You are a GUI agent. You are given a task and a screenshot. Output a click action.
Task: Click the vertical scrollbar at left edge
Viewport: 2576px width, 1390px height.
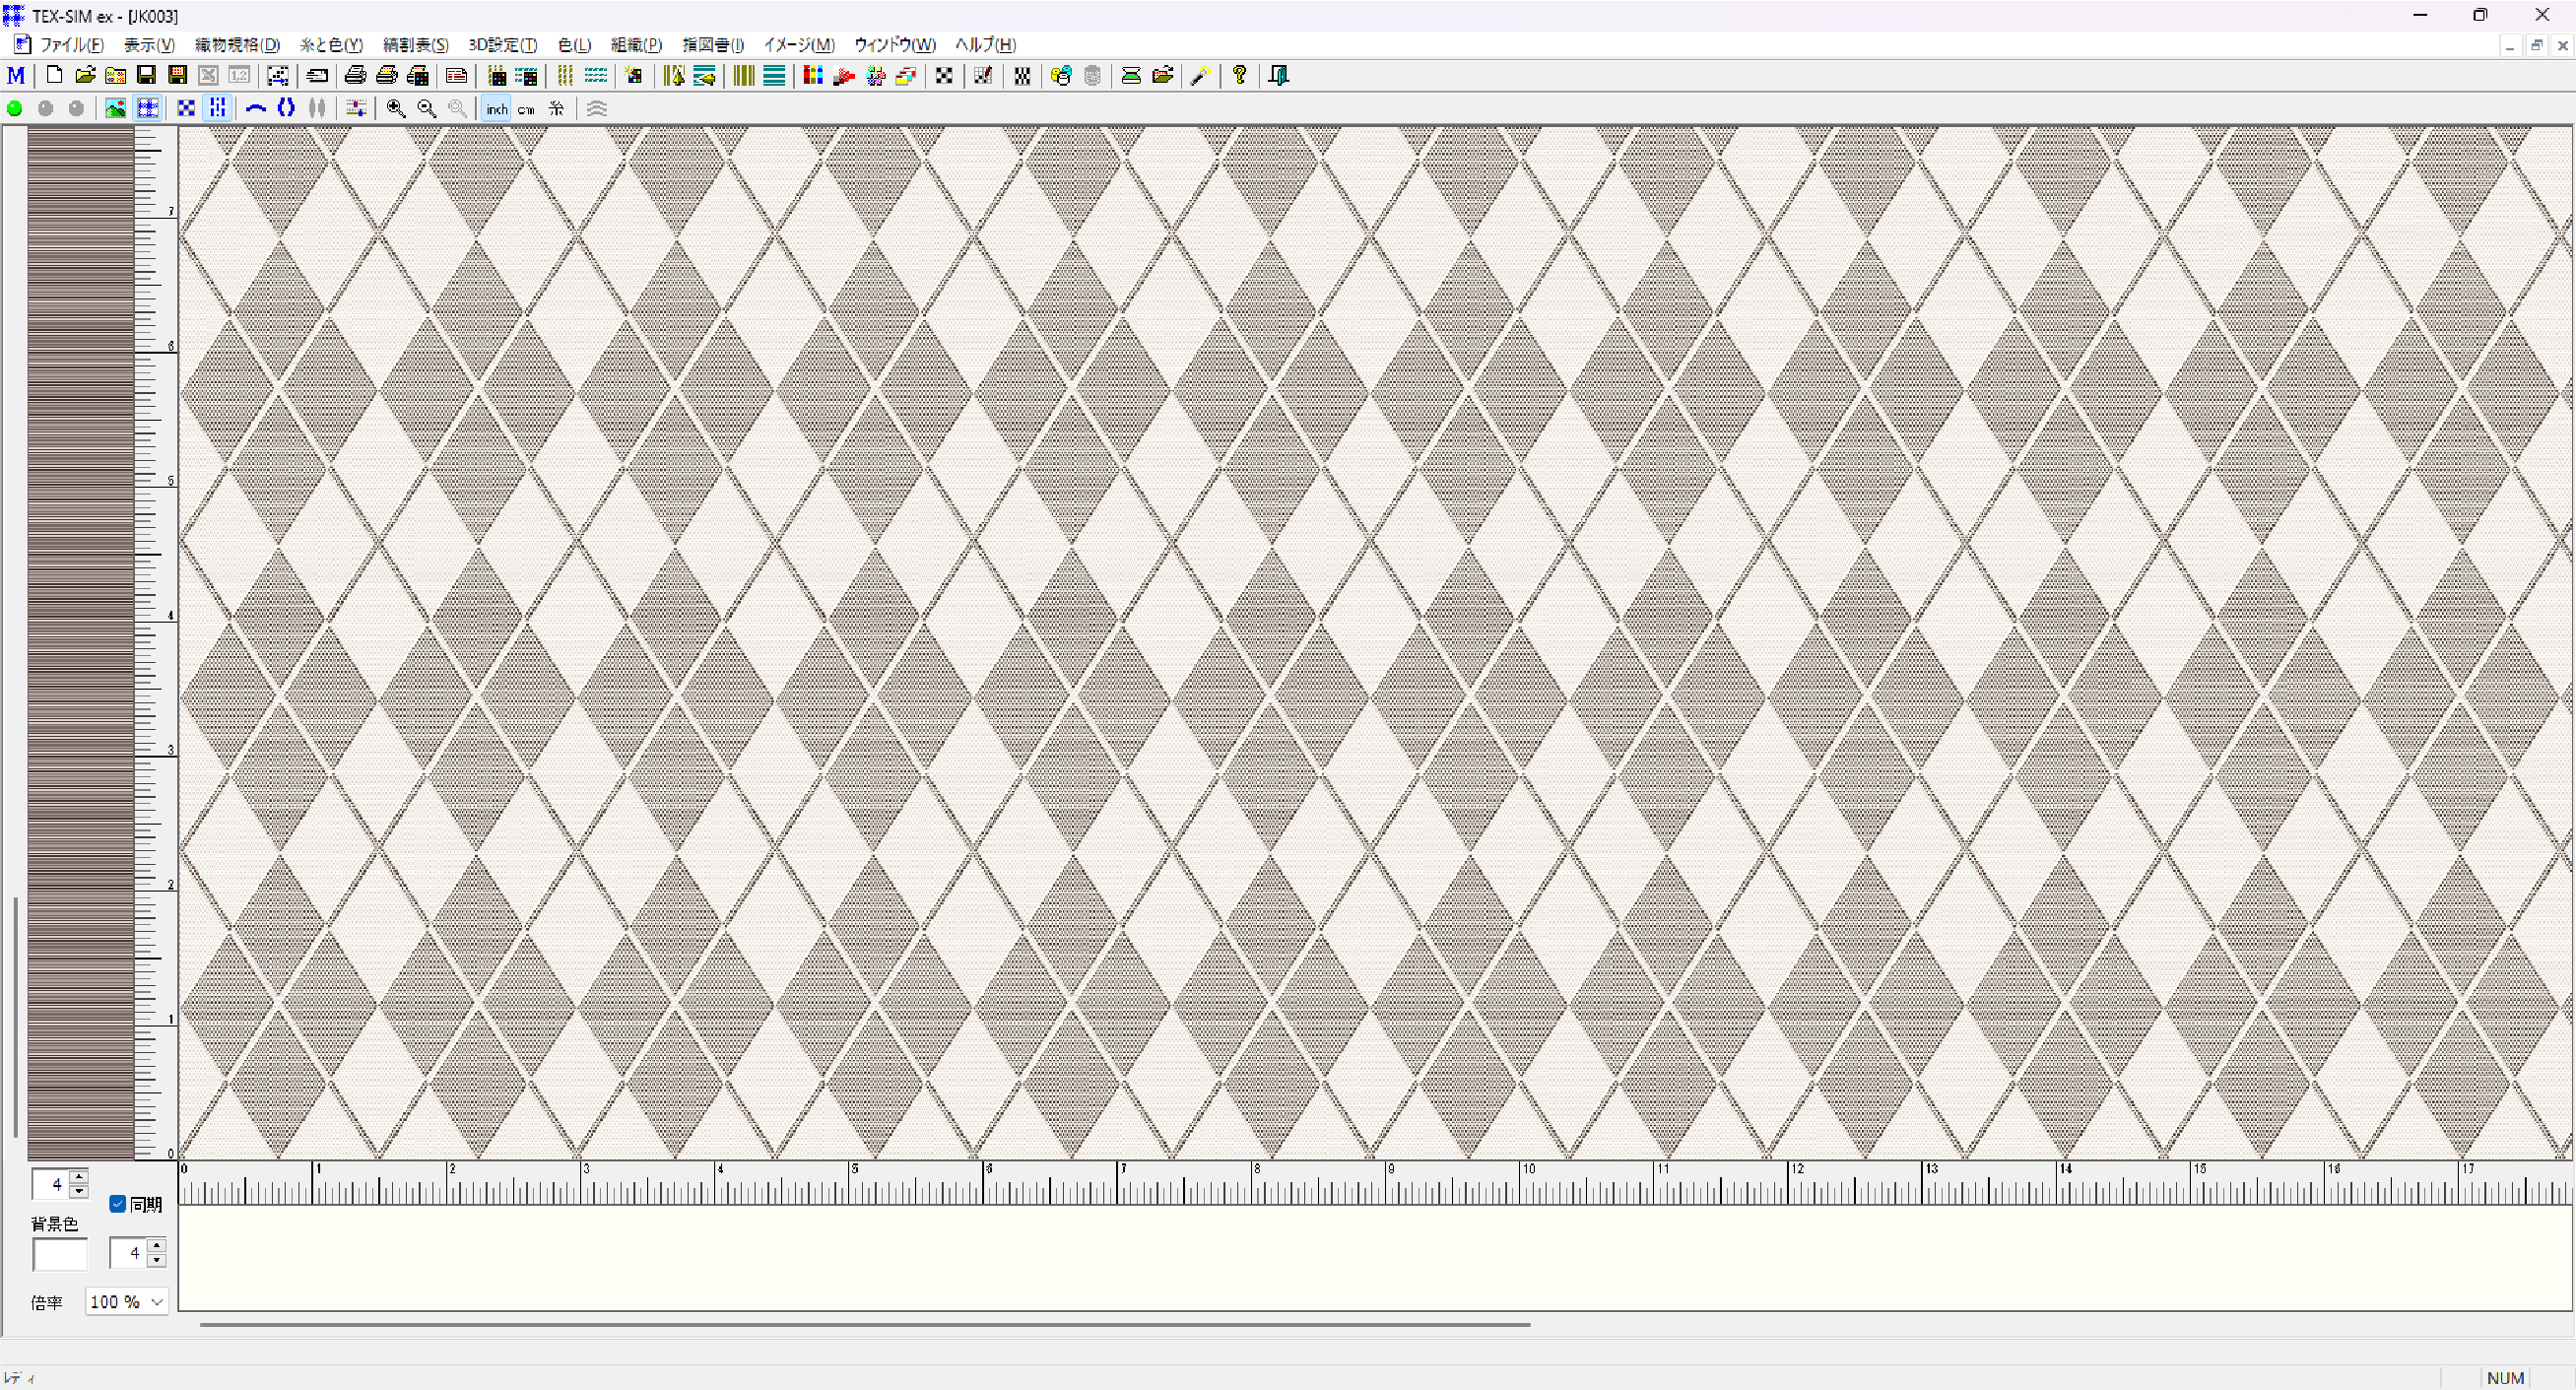tap(15, 1017)
